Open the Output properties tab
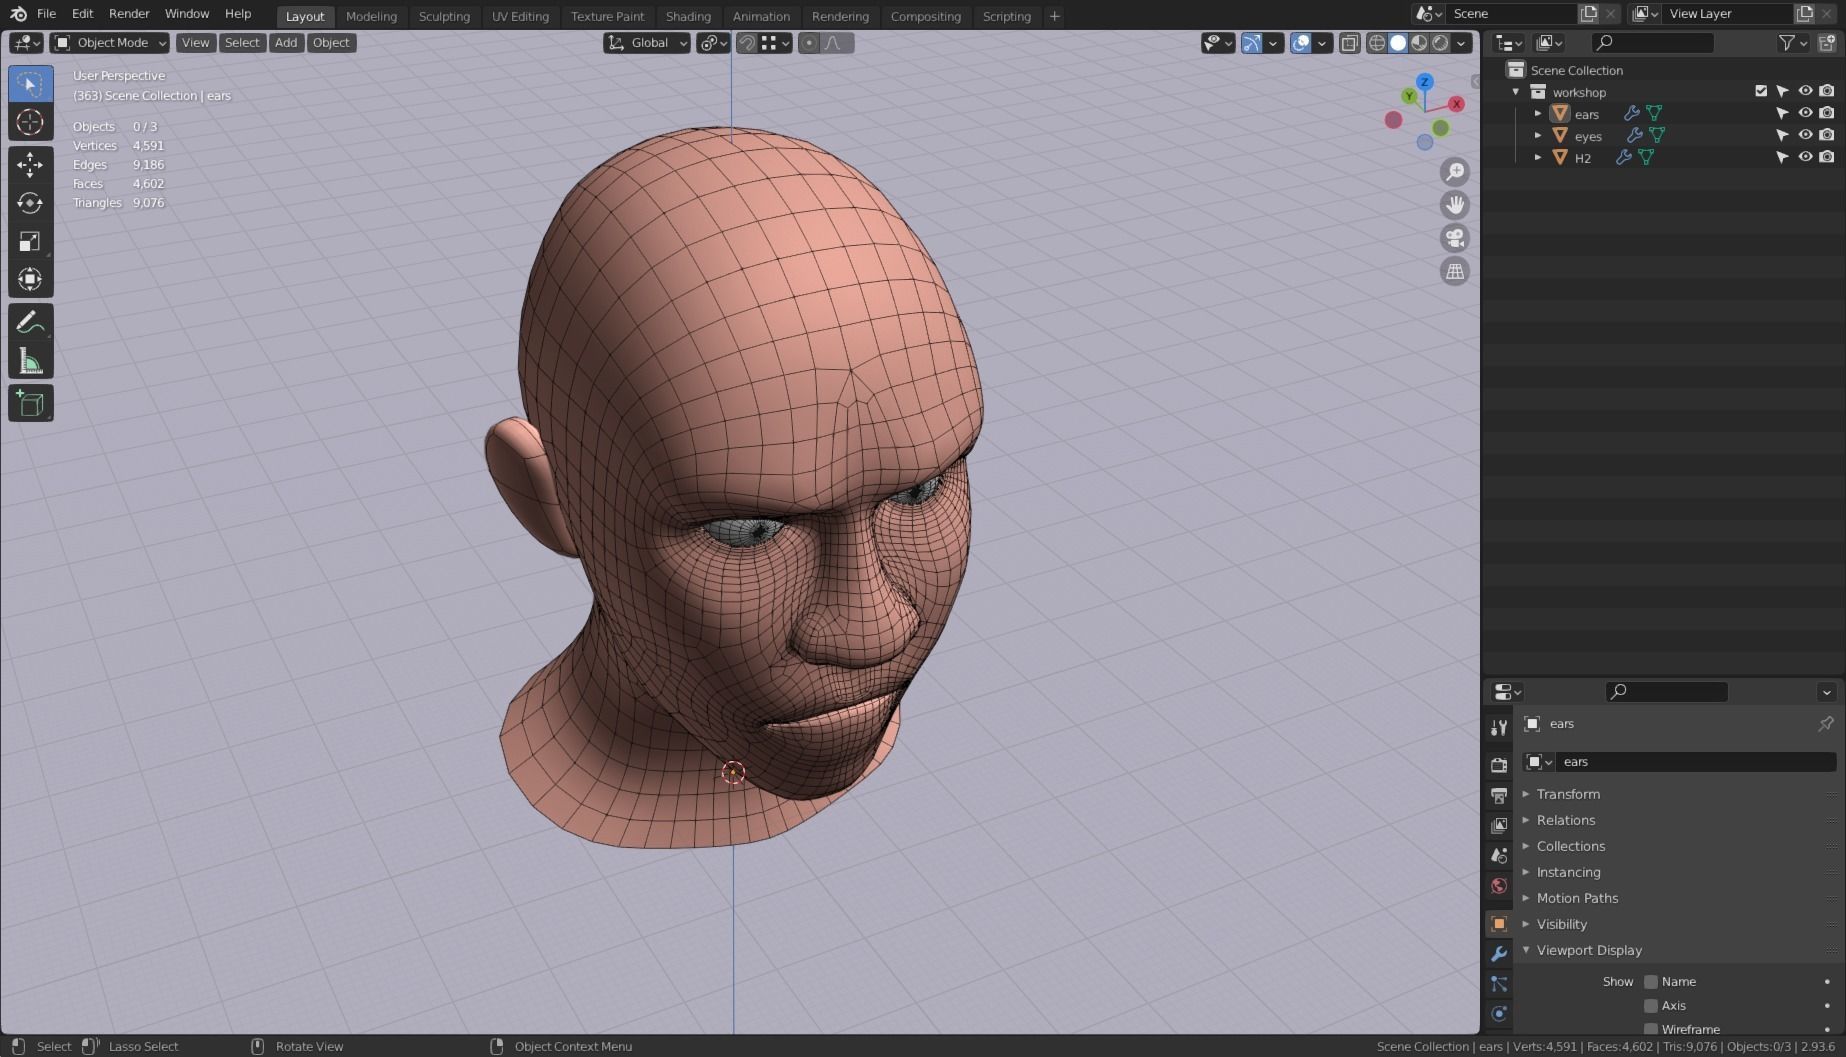Screen dimensions: 1846x1057 point(1498,796)
